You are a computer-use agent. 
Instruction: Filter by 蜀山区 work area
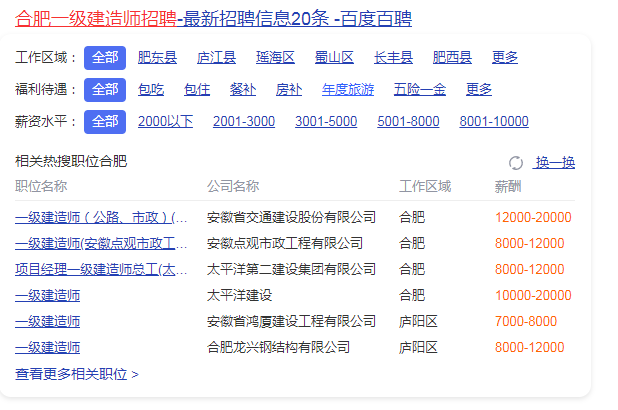[x=334, y=58]
